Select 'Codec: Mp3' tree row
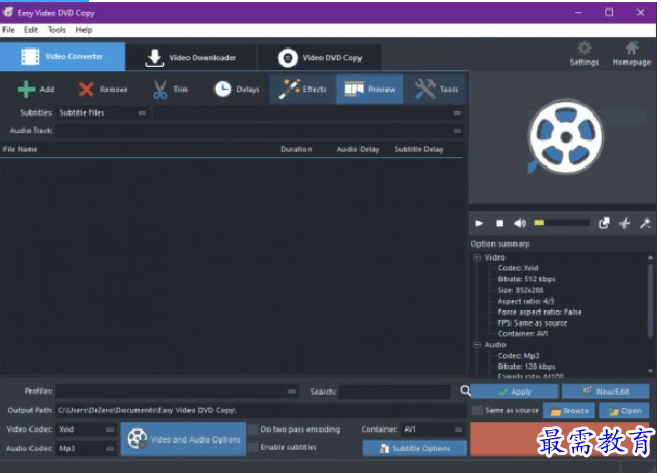 tap(518, 356)
